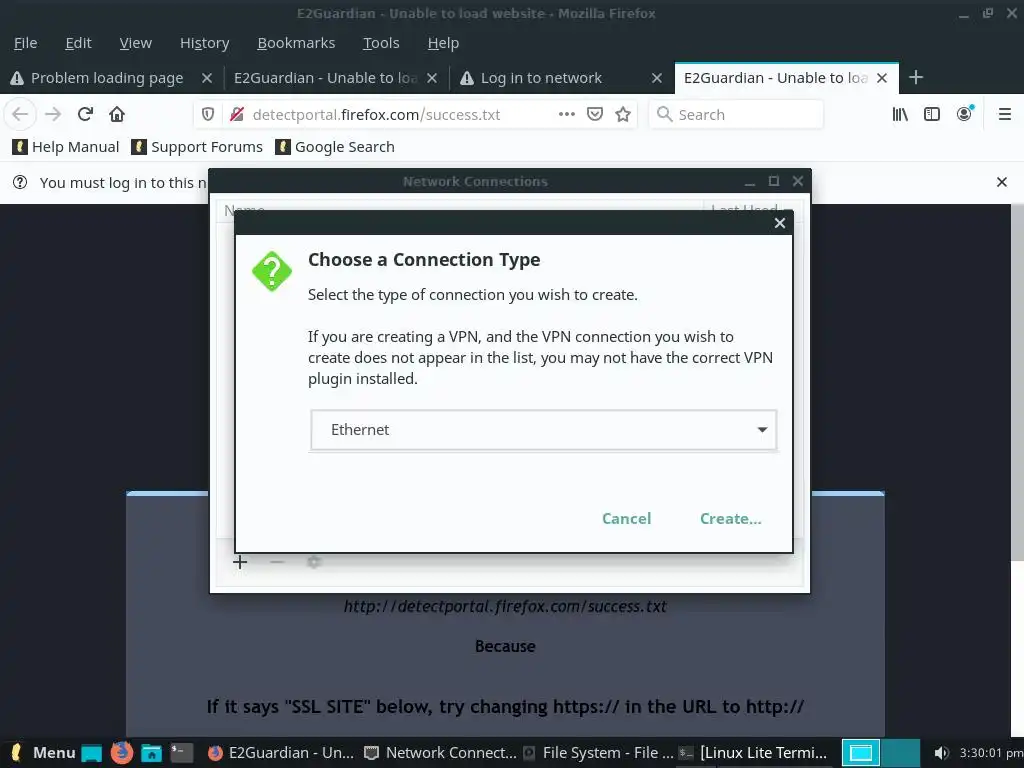Viewport: 1024px width, 768px height.
Task: Open the View menu
Action: [136, 43]
